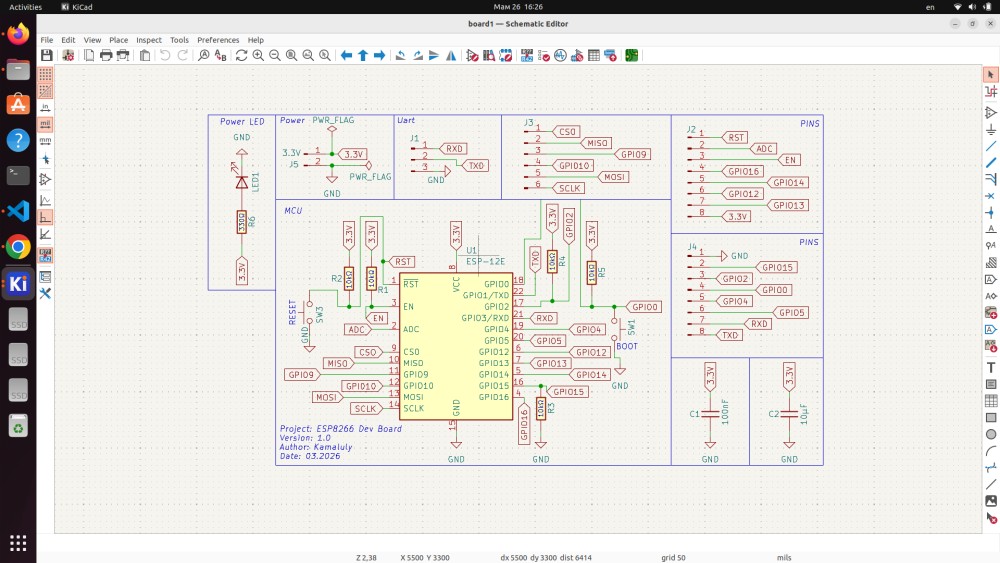Show the hierarchy navigator panel
1000x563 pixels.
pos(45,277)
